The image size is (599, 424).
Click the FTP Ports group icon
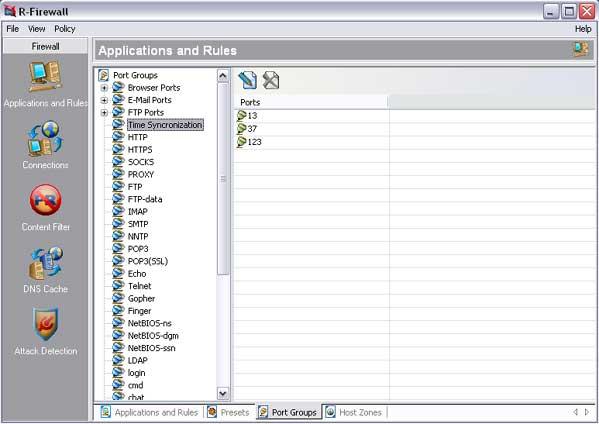118,112
